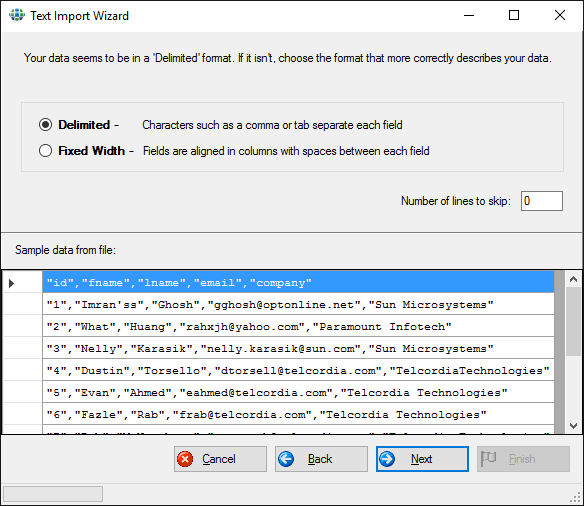Maximize the Text Import Wizard window
Image resolution: width=584 pixels, height=506 pixels.
(514, 15)
